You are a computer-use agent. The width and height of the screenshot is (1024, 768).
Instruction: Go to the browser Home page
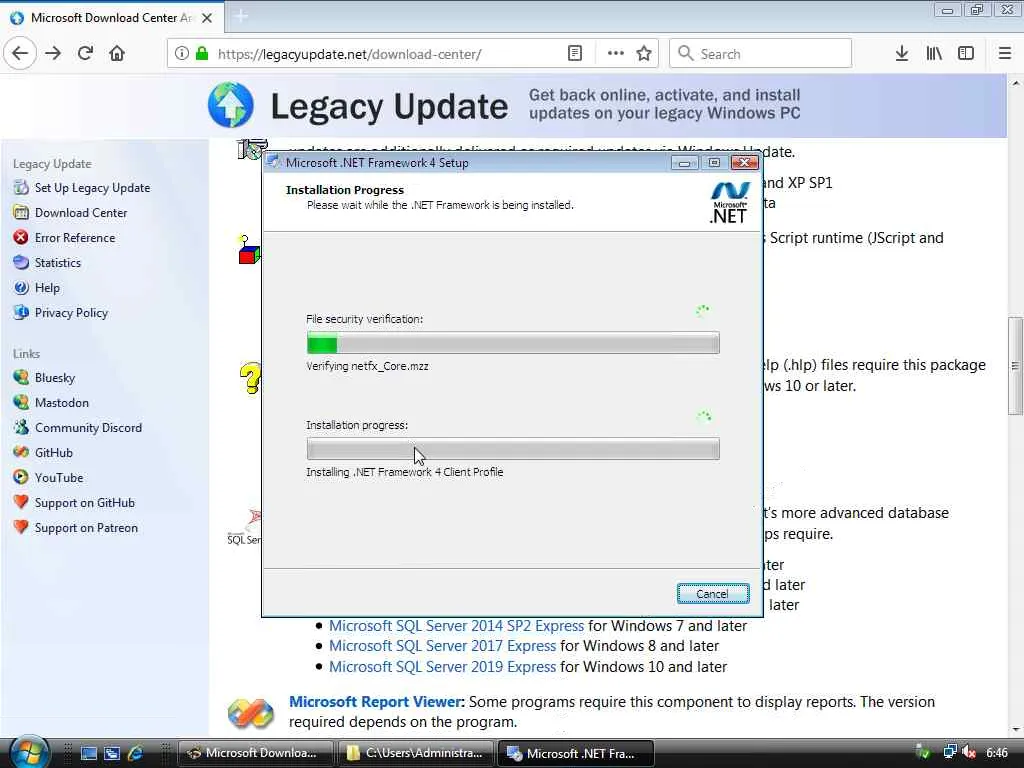[117, 54]
